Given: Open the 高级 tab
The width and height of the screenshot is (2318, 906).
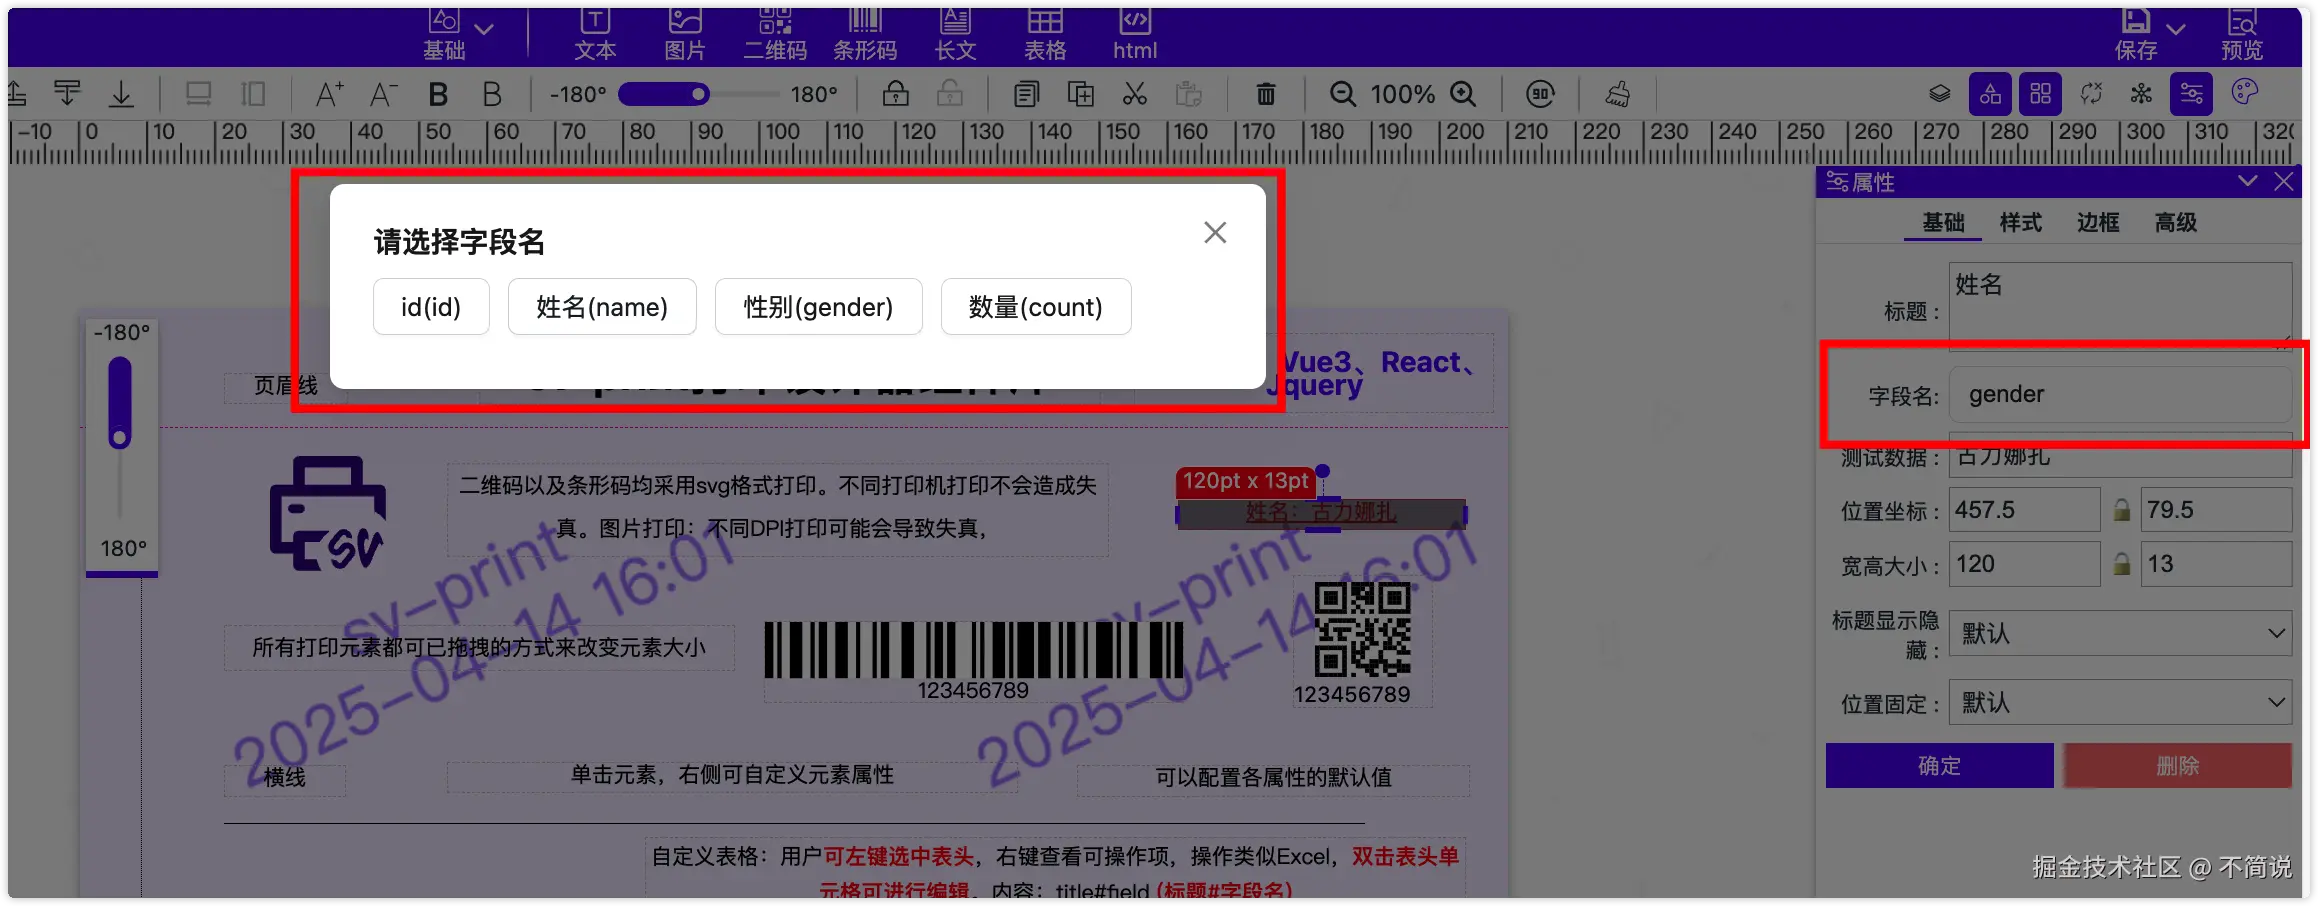Looking at the screenshot, I should click(2176, 222).
